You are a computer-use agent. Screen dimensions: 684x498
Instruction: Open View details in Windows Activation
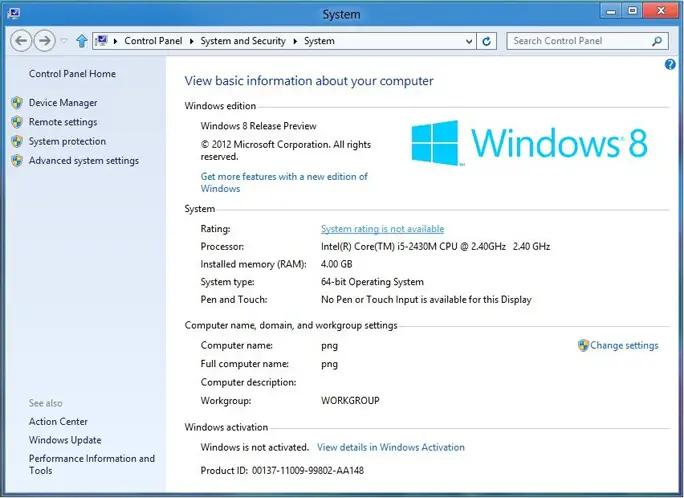pos(391,447)
